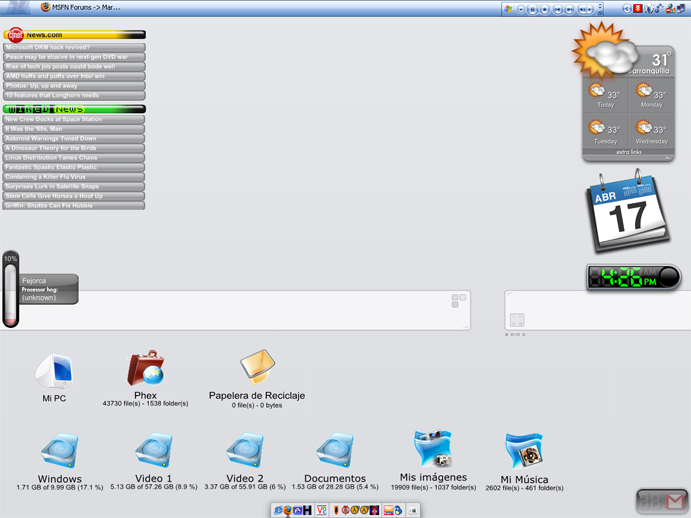
Task: Select the Monday forecast cell
Action: coord(652,95)
